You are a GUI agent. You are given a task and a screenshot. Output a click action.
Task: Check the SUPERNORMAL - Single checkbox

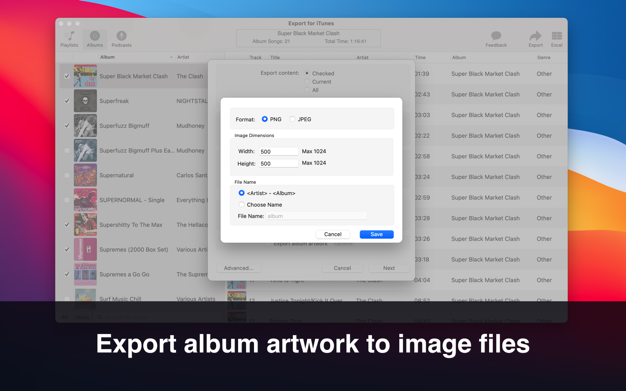[x=67, y=200]
